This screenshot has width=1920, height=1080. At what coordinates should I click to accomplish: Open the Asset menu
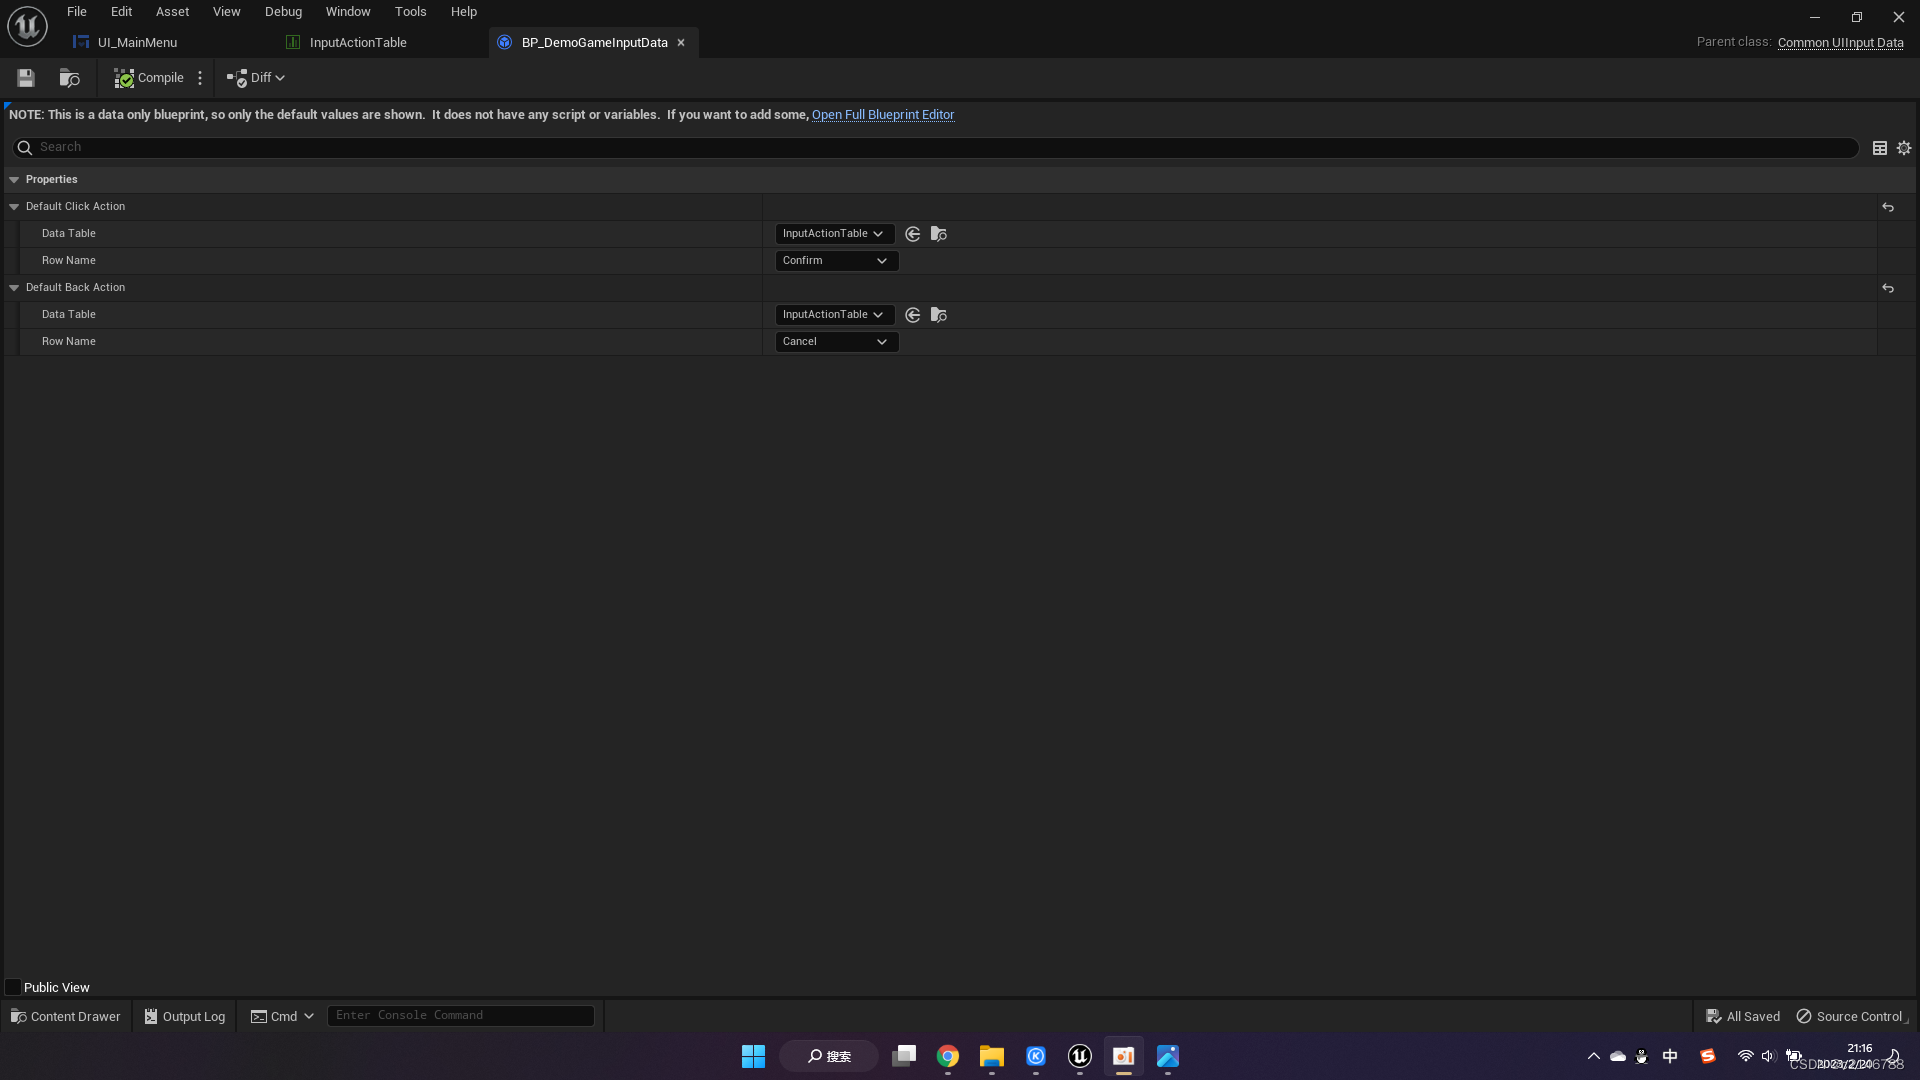pyautogui.click(x=172, y=12)
